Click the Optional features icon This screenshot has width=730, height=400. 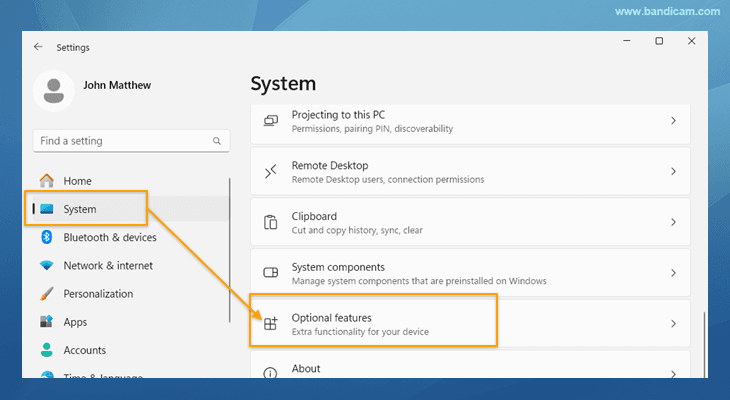tap(270, 323)
